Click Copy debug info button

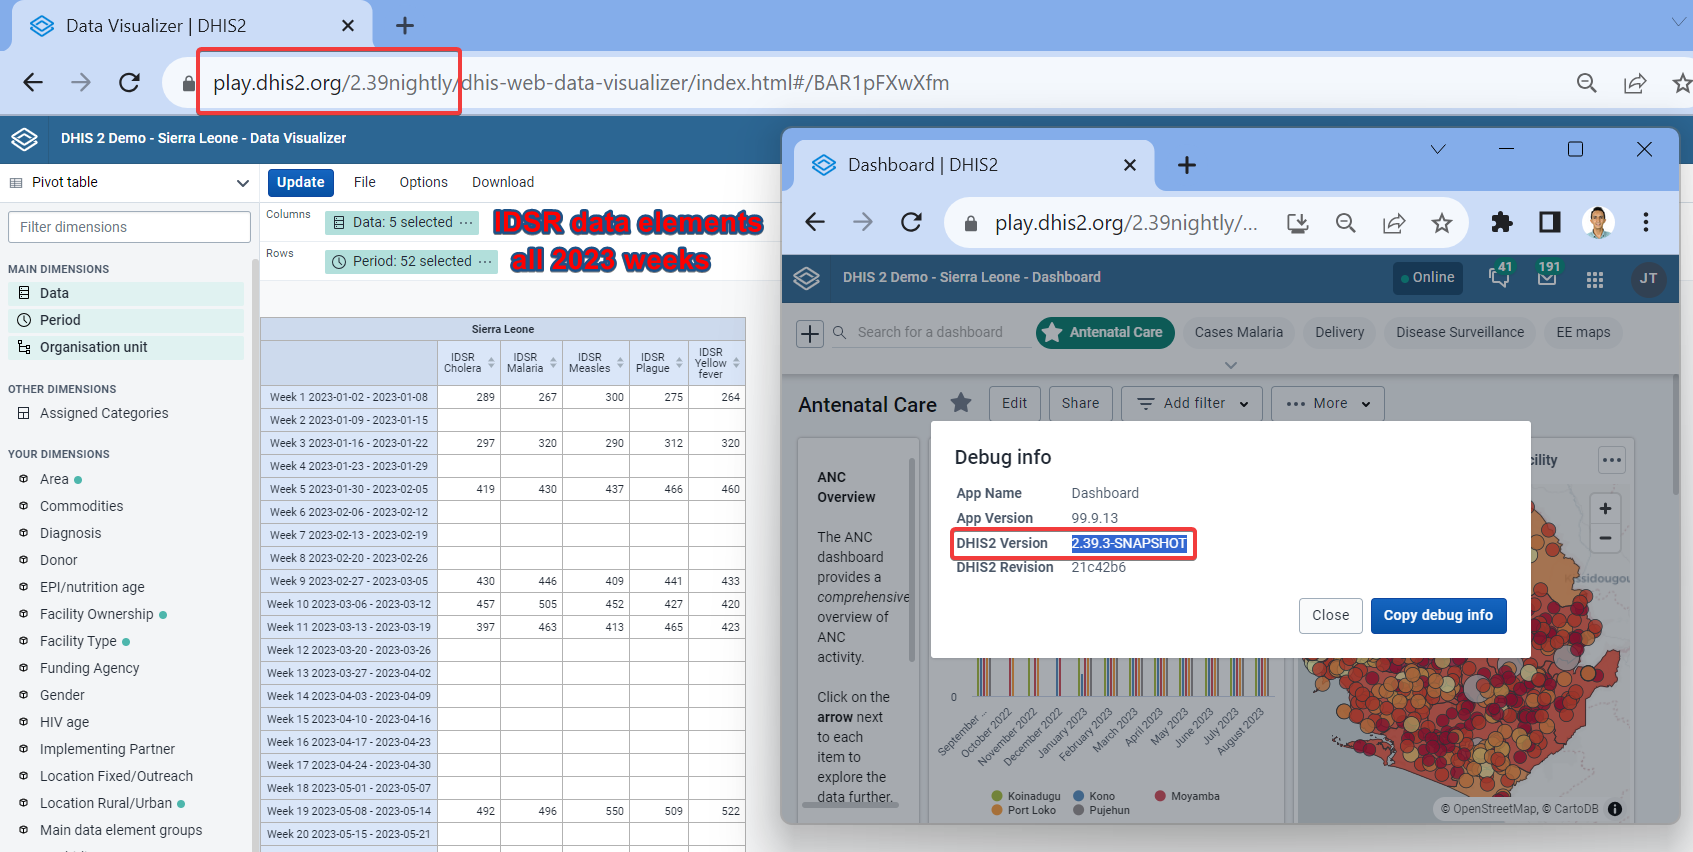pyautogui.click(x=1438, y=616)
